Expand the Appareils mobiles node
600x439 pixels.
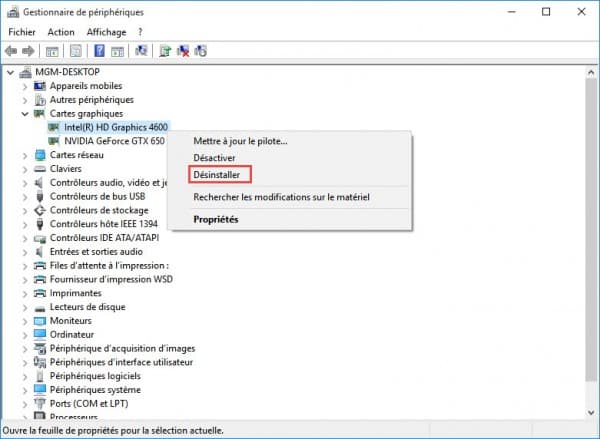[x=25, y=86]
